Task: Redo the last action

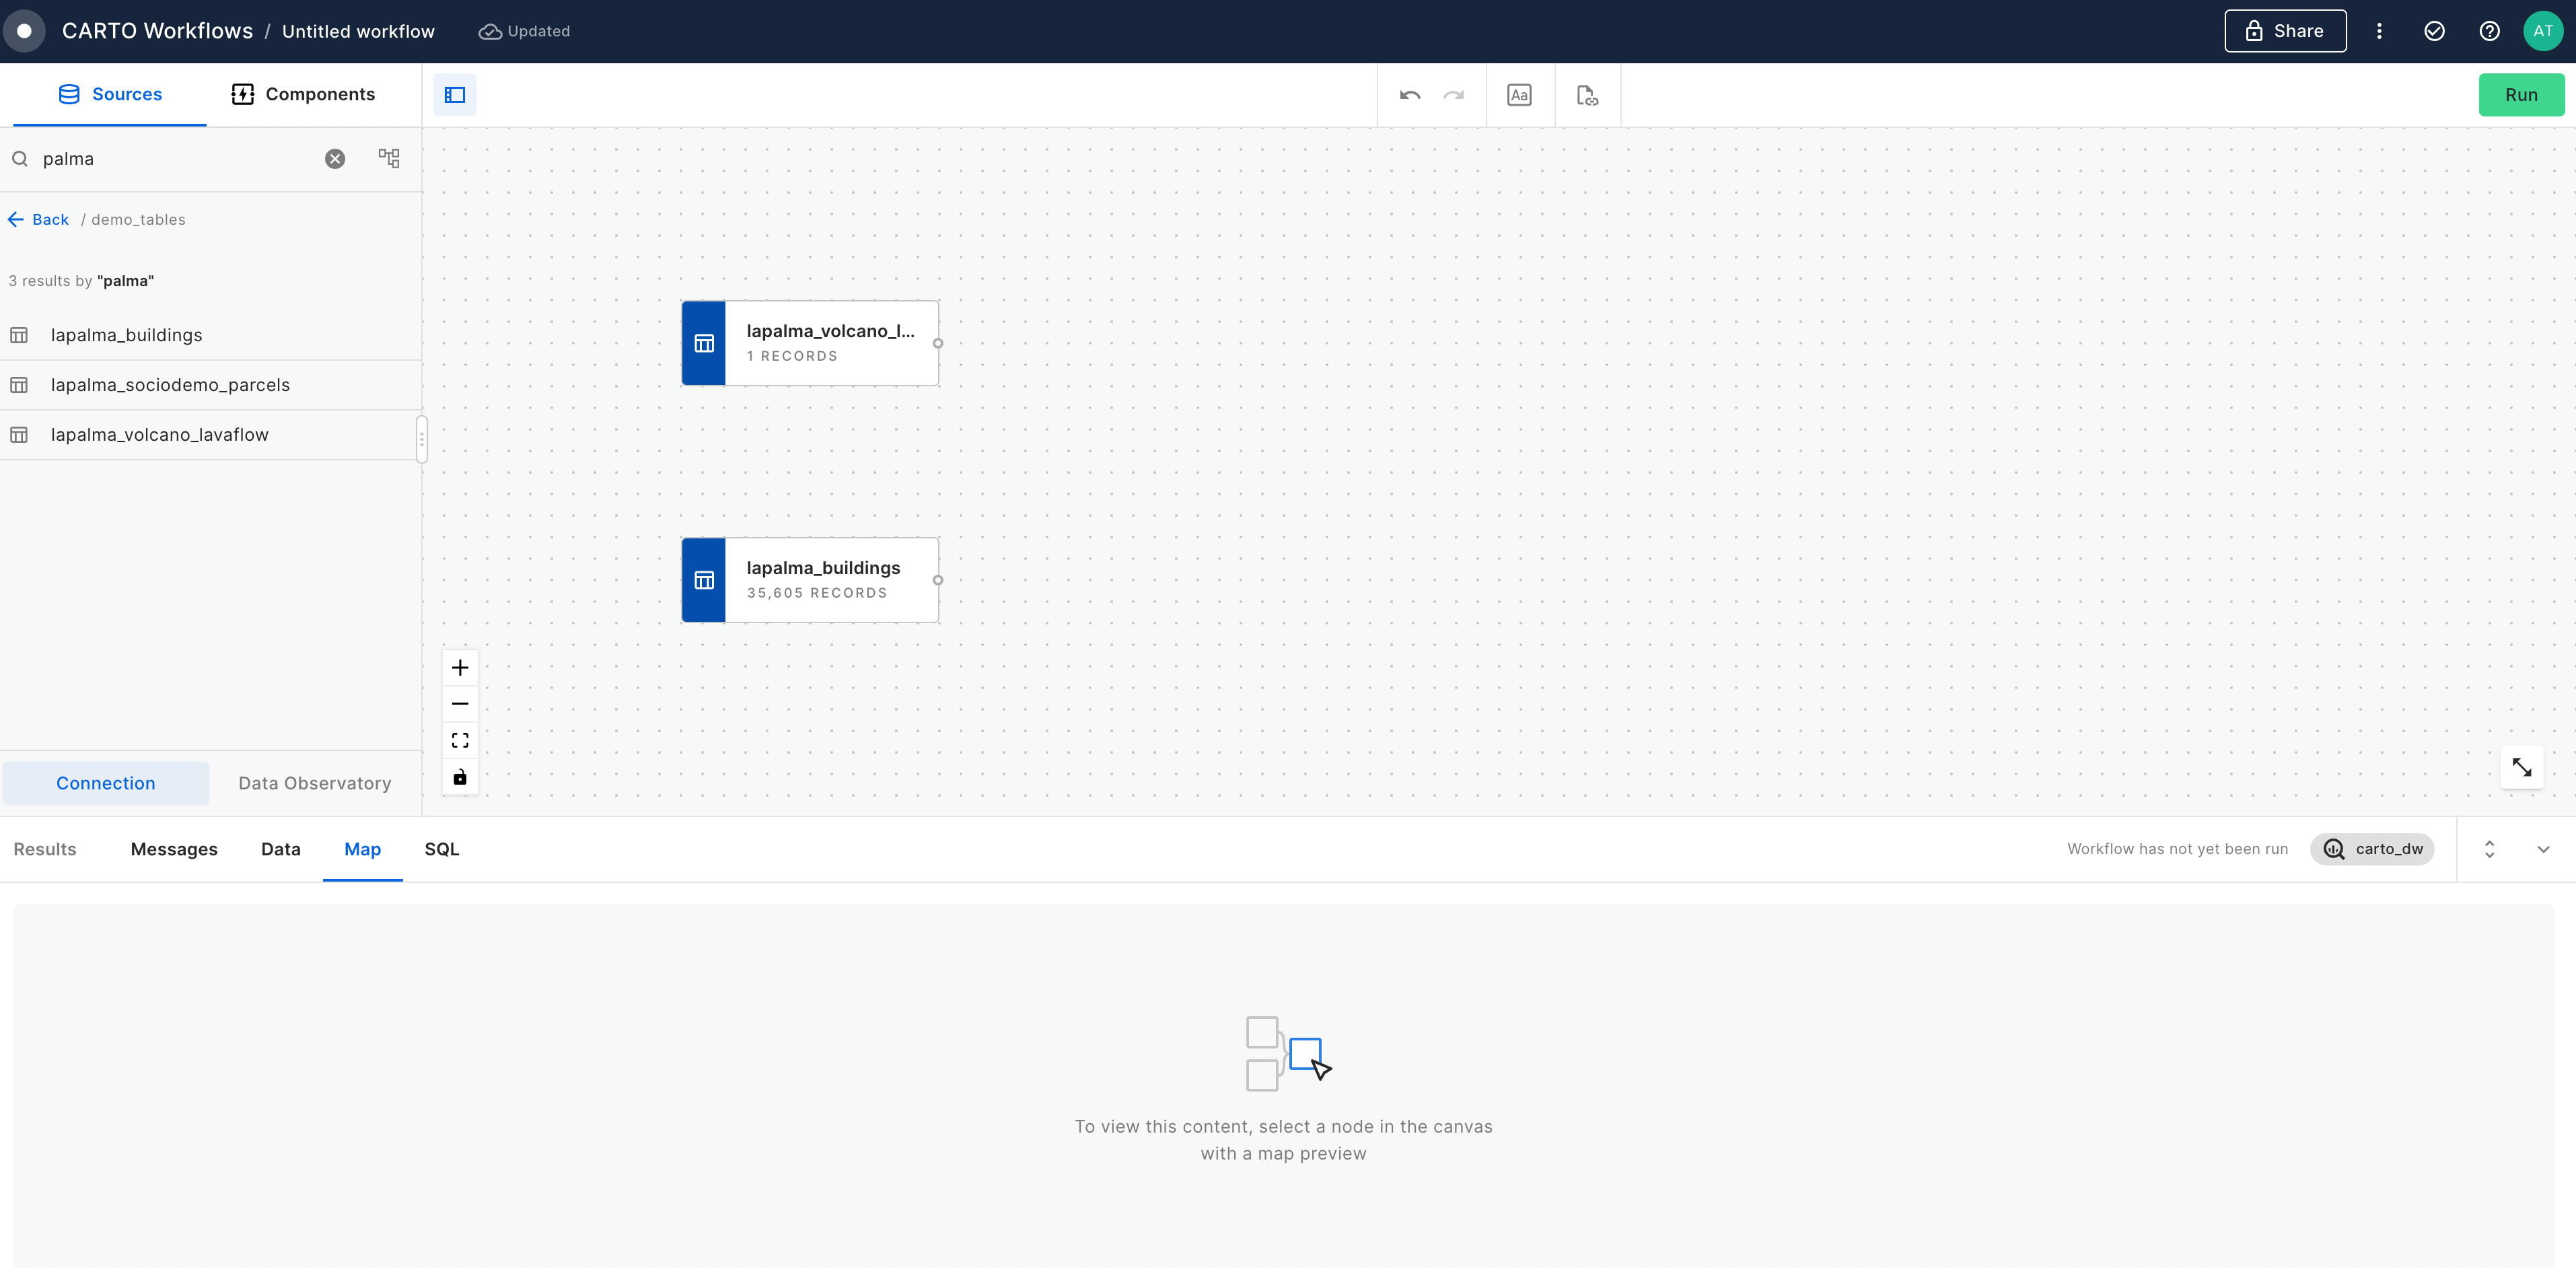Action: [1454, 95]
